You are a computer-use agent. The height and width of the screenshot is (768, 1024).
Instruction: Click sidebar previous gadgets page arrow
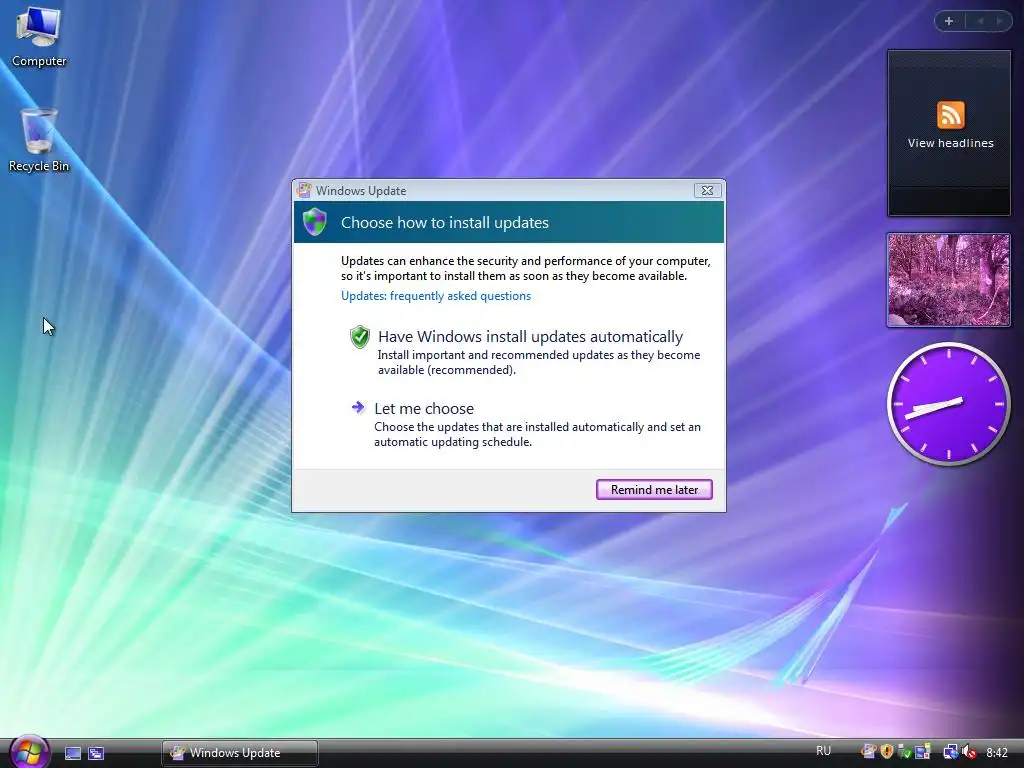(980, 21)
